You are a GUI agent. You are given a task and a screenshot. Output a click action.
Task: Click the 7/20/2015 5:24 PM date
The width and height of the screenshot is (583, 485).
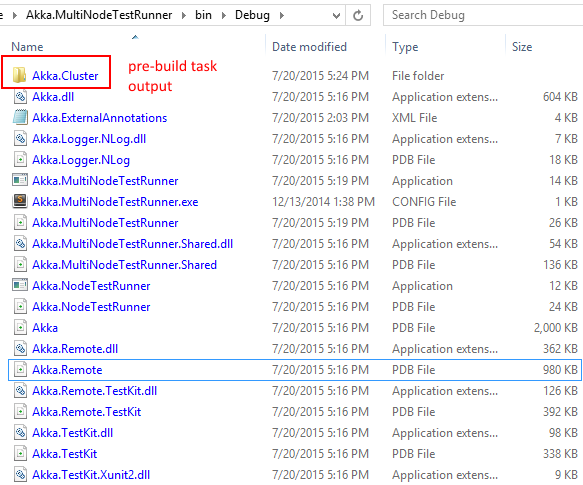321,76
